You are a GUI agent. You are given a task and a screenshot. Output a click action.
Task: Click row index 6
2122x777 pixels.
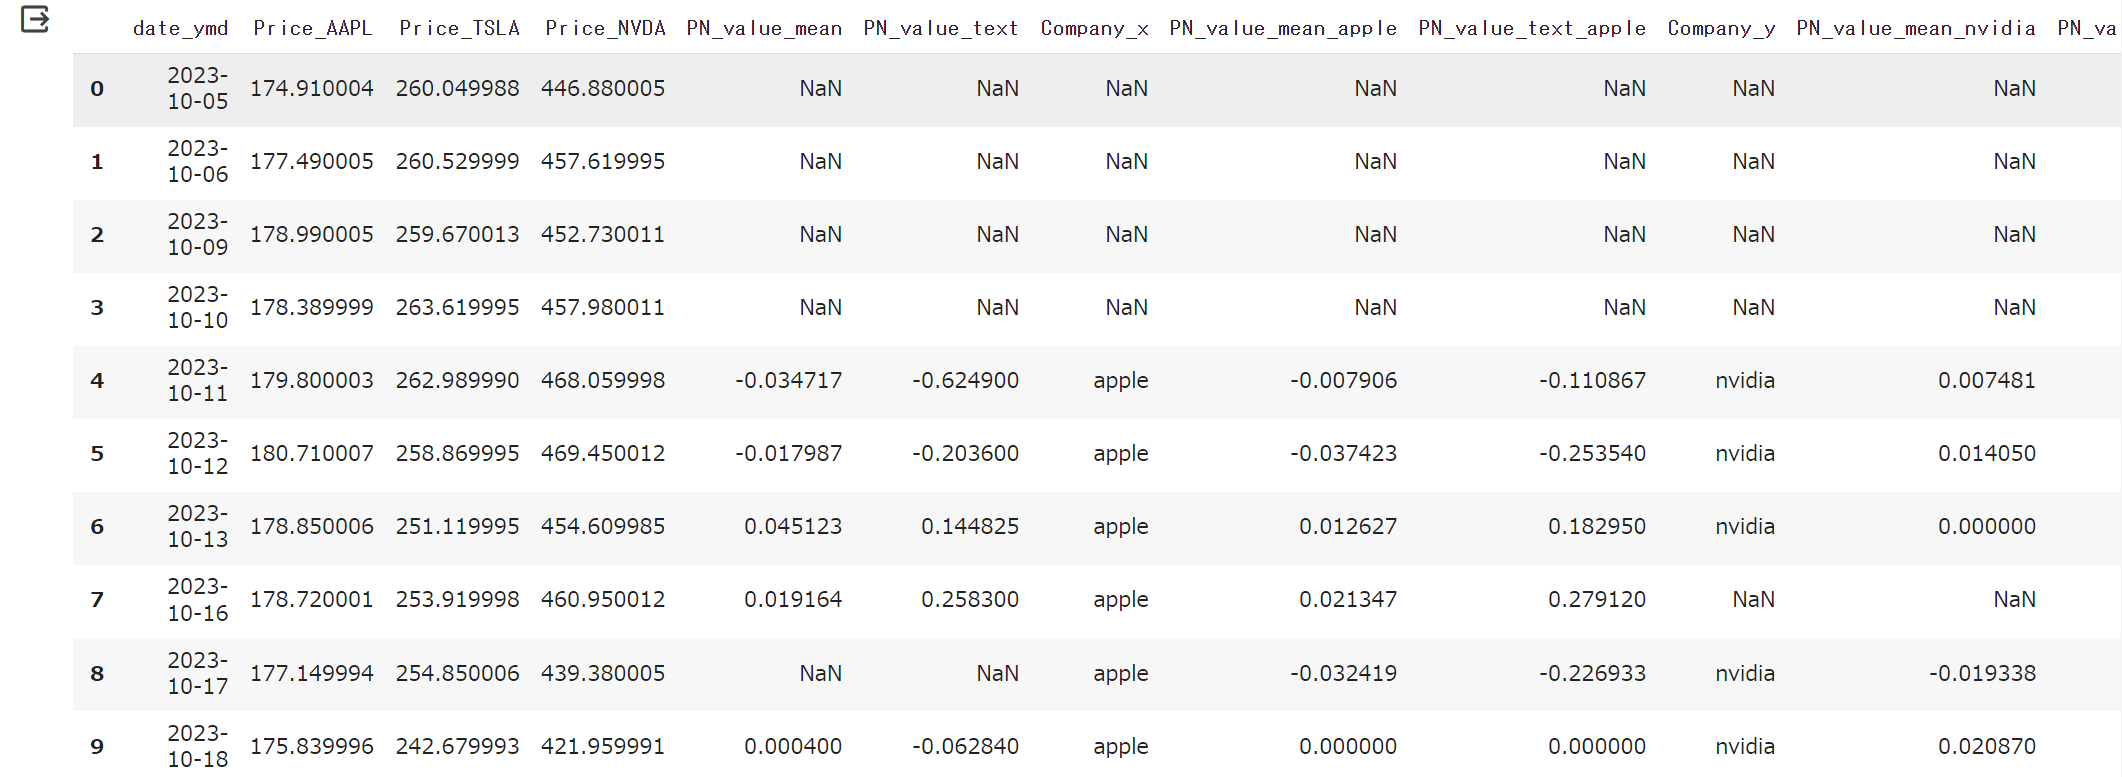click(97, 527)
